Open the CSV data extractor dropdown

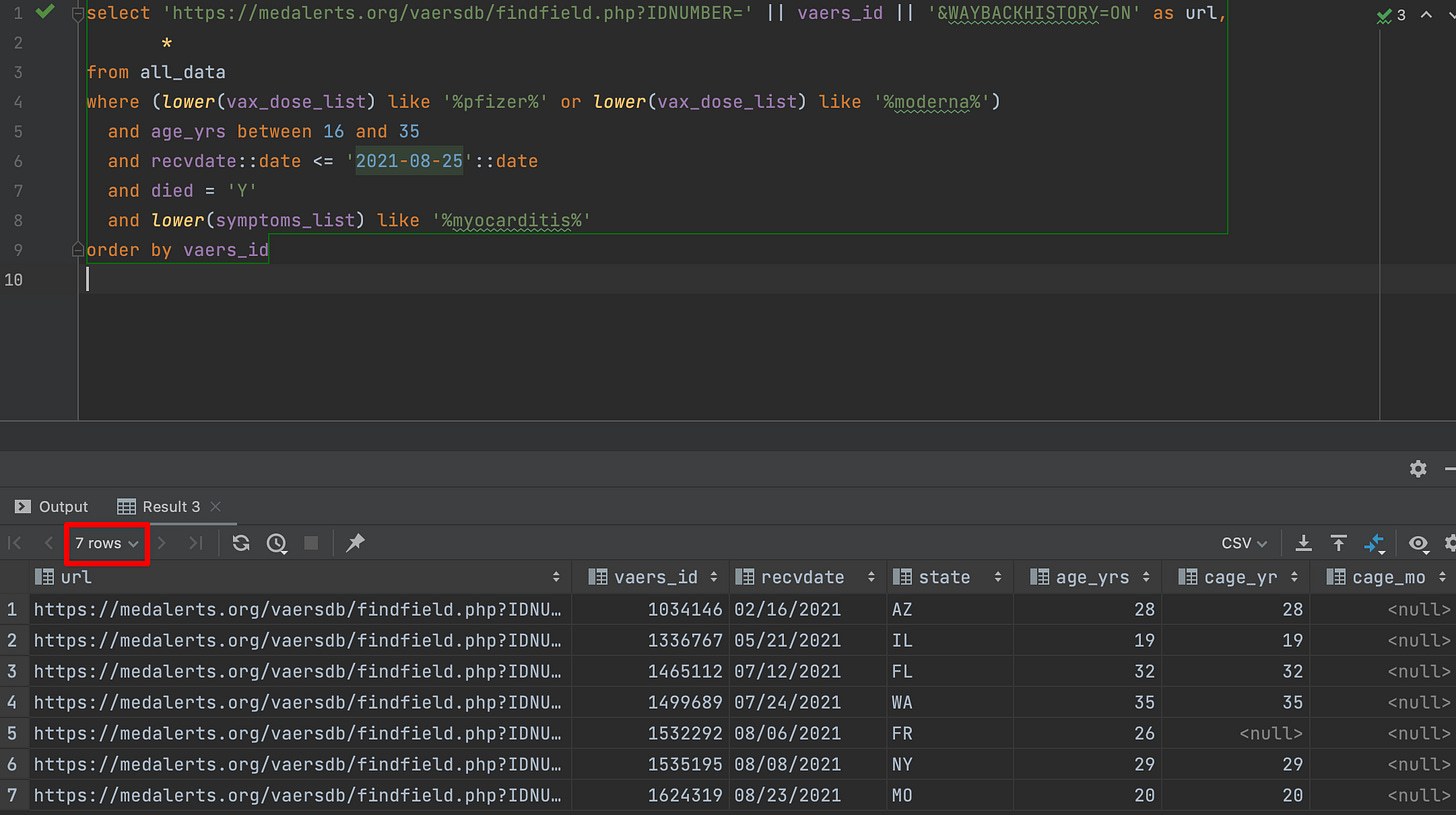(x=1245, y=543)
